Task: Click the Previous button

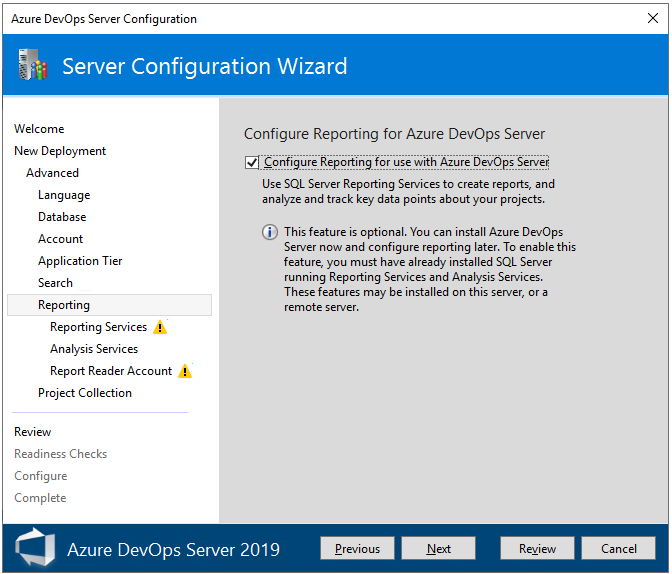Action: (357, 548)
